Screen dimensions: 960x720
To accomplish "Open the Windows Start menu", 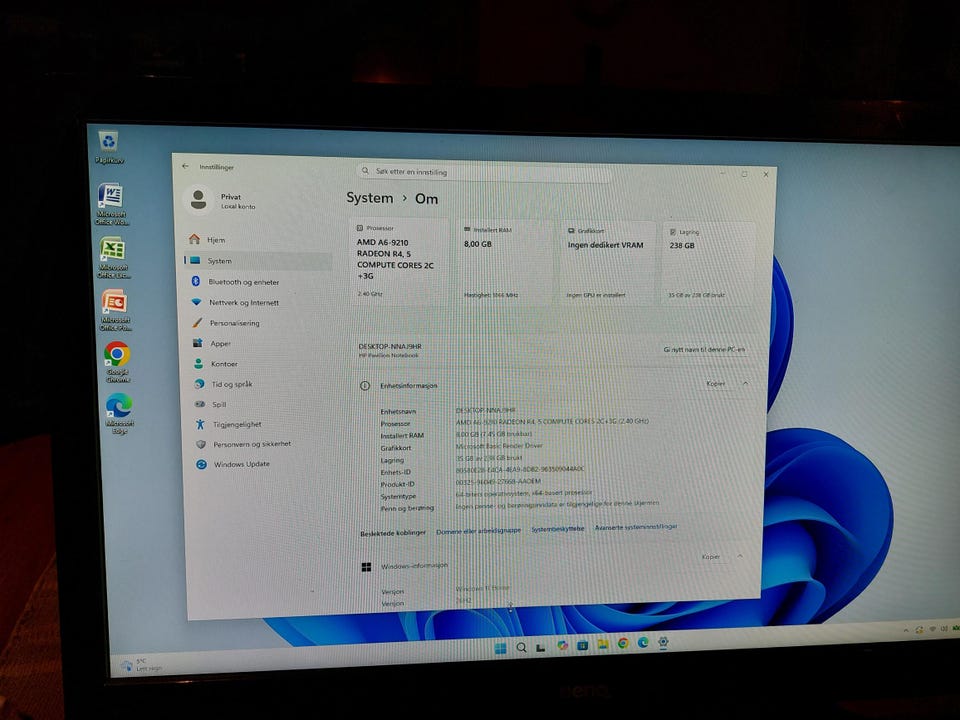I will (x=500, y=648).
